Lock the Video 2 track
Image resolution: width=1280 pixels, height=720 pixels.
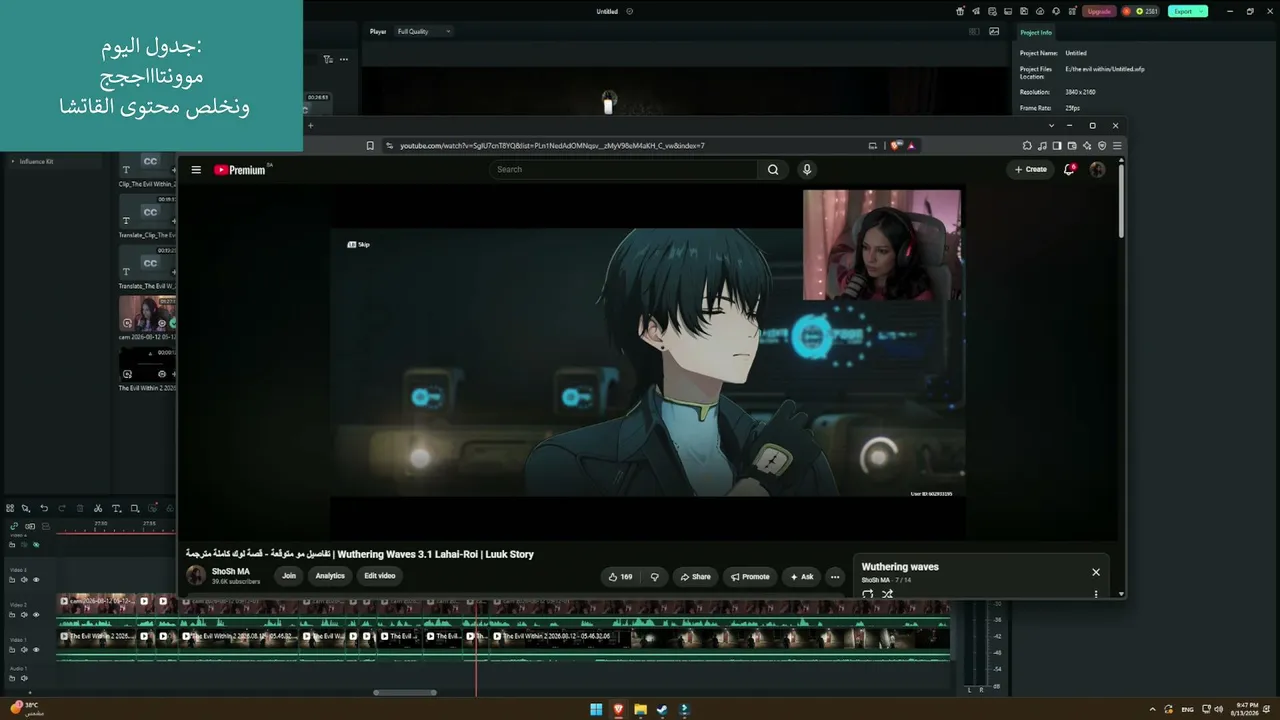pyautogui.click(x=12, y=615)
